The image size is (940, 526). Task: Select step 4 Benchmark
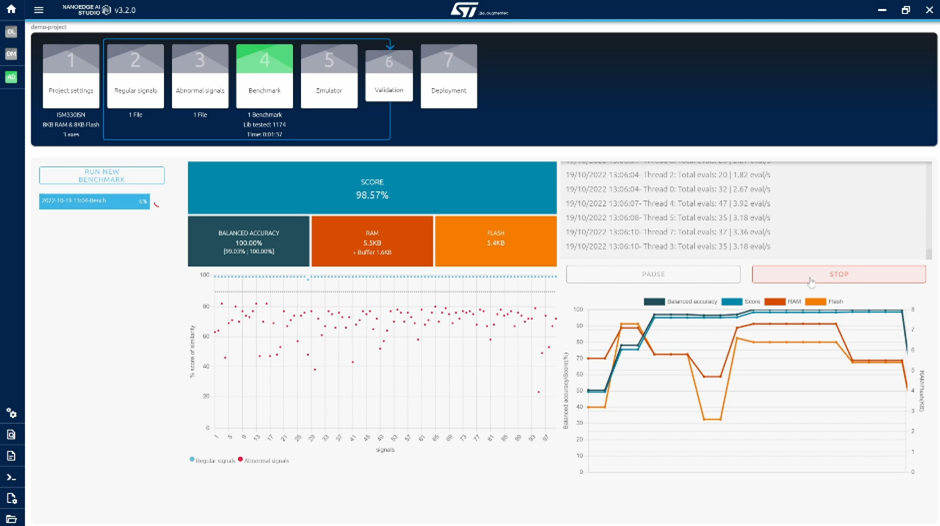click(x=264, y=76)
